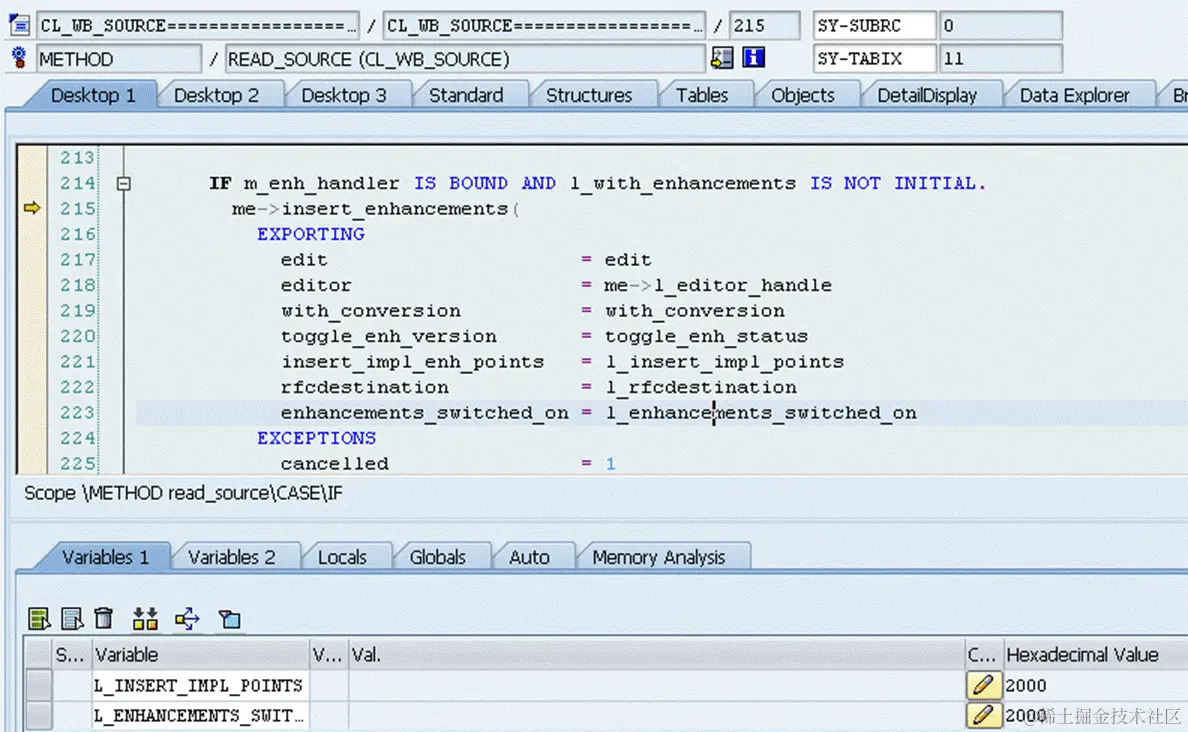The height and width of the screenshot is (732, 1188).
Task: Click the line number field showing 215
Action: coord(764,26)
